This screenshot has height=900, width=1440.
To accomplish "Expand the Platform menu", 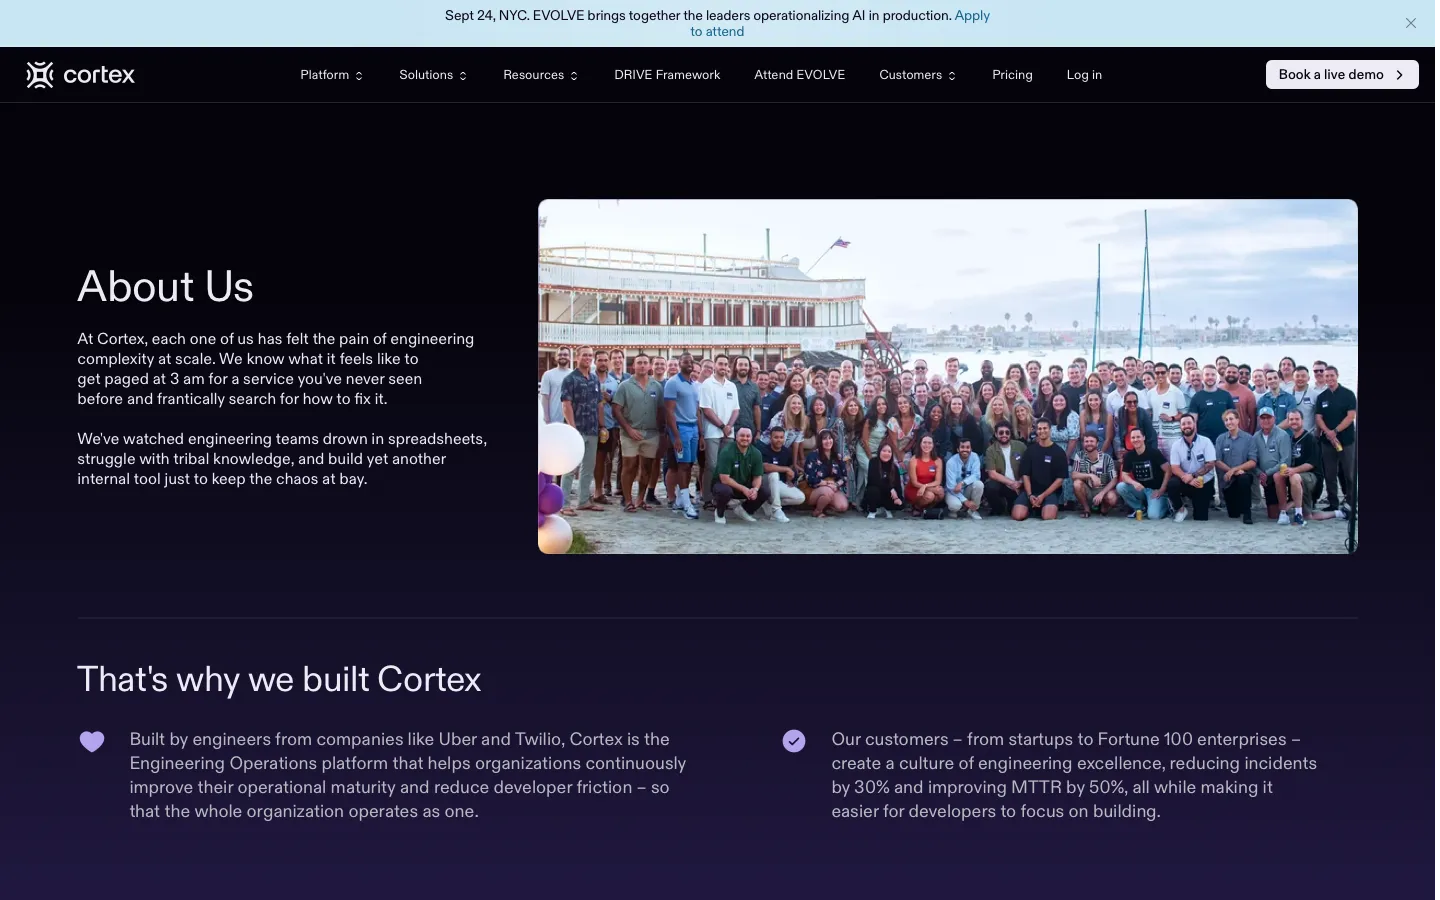I will (331, 75).
